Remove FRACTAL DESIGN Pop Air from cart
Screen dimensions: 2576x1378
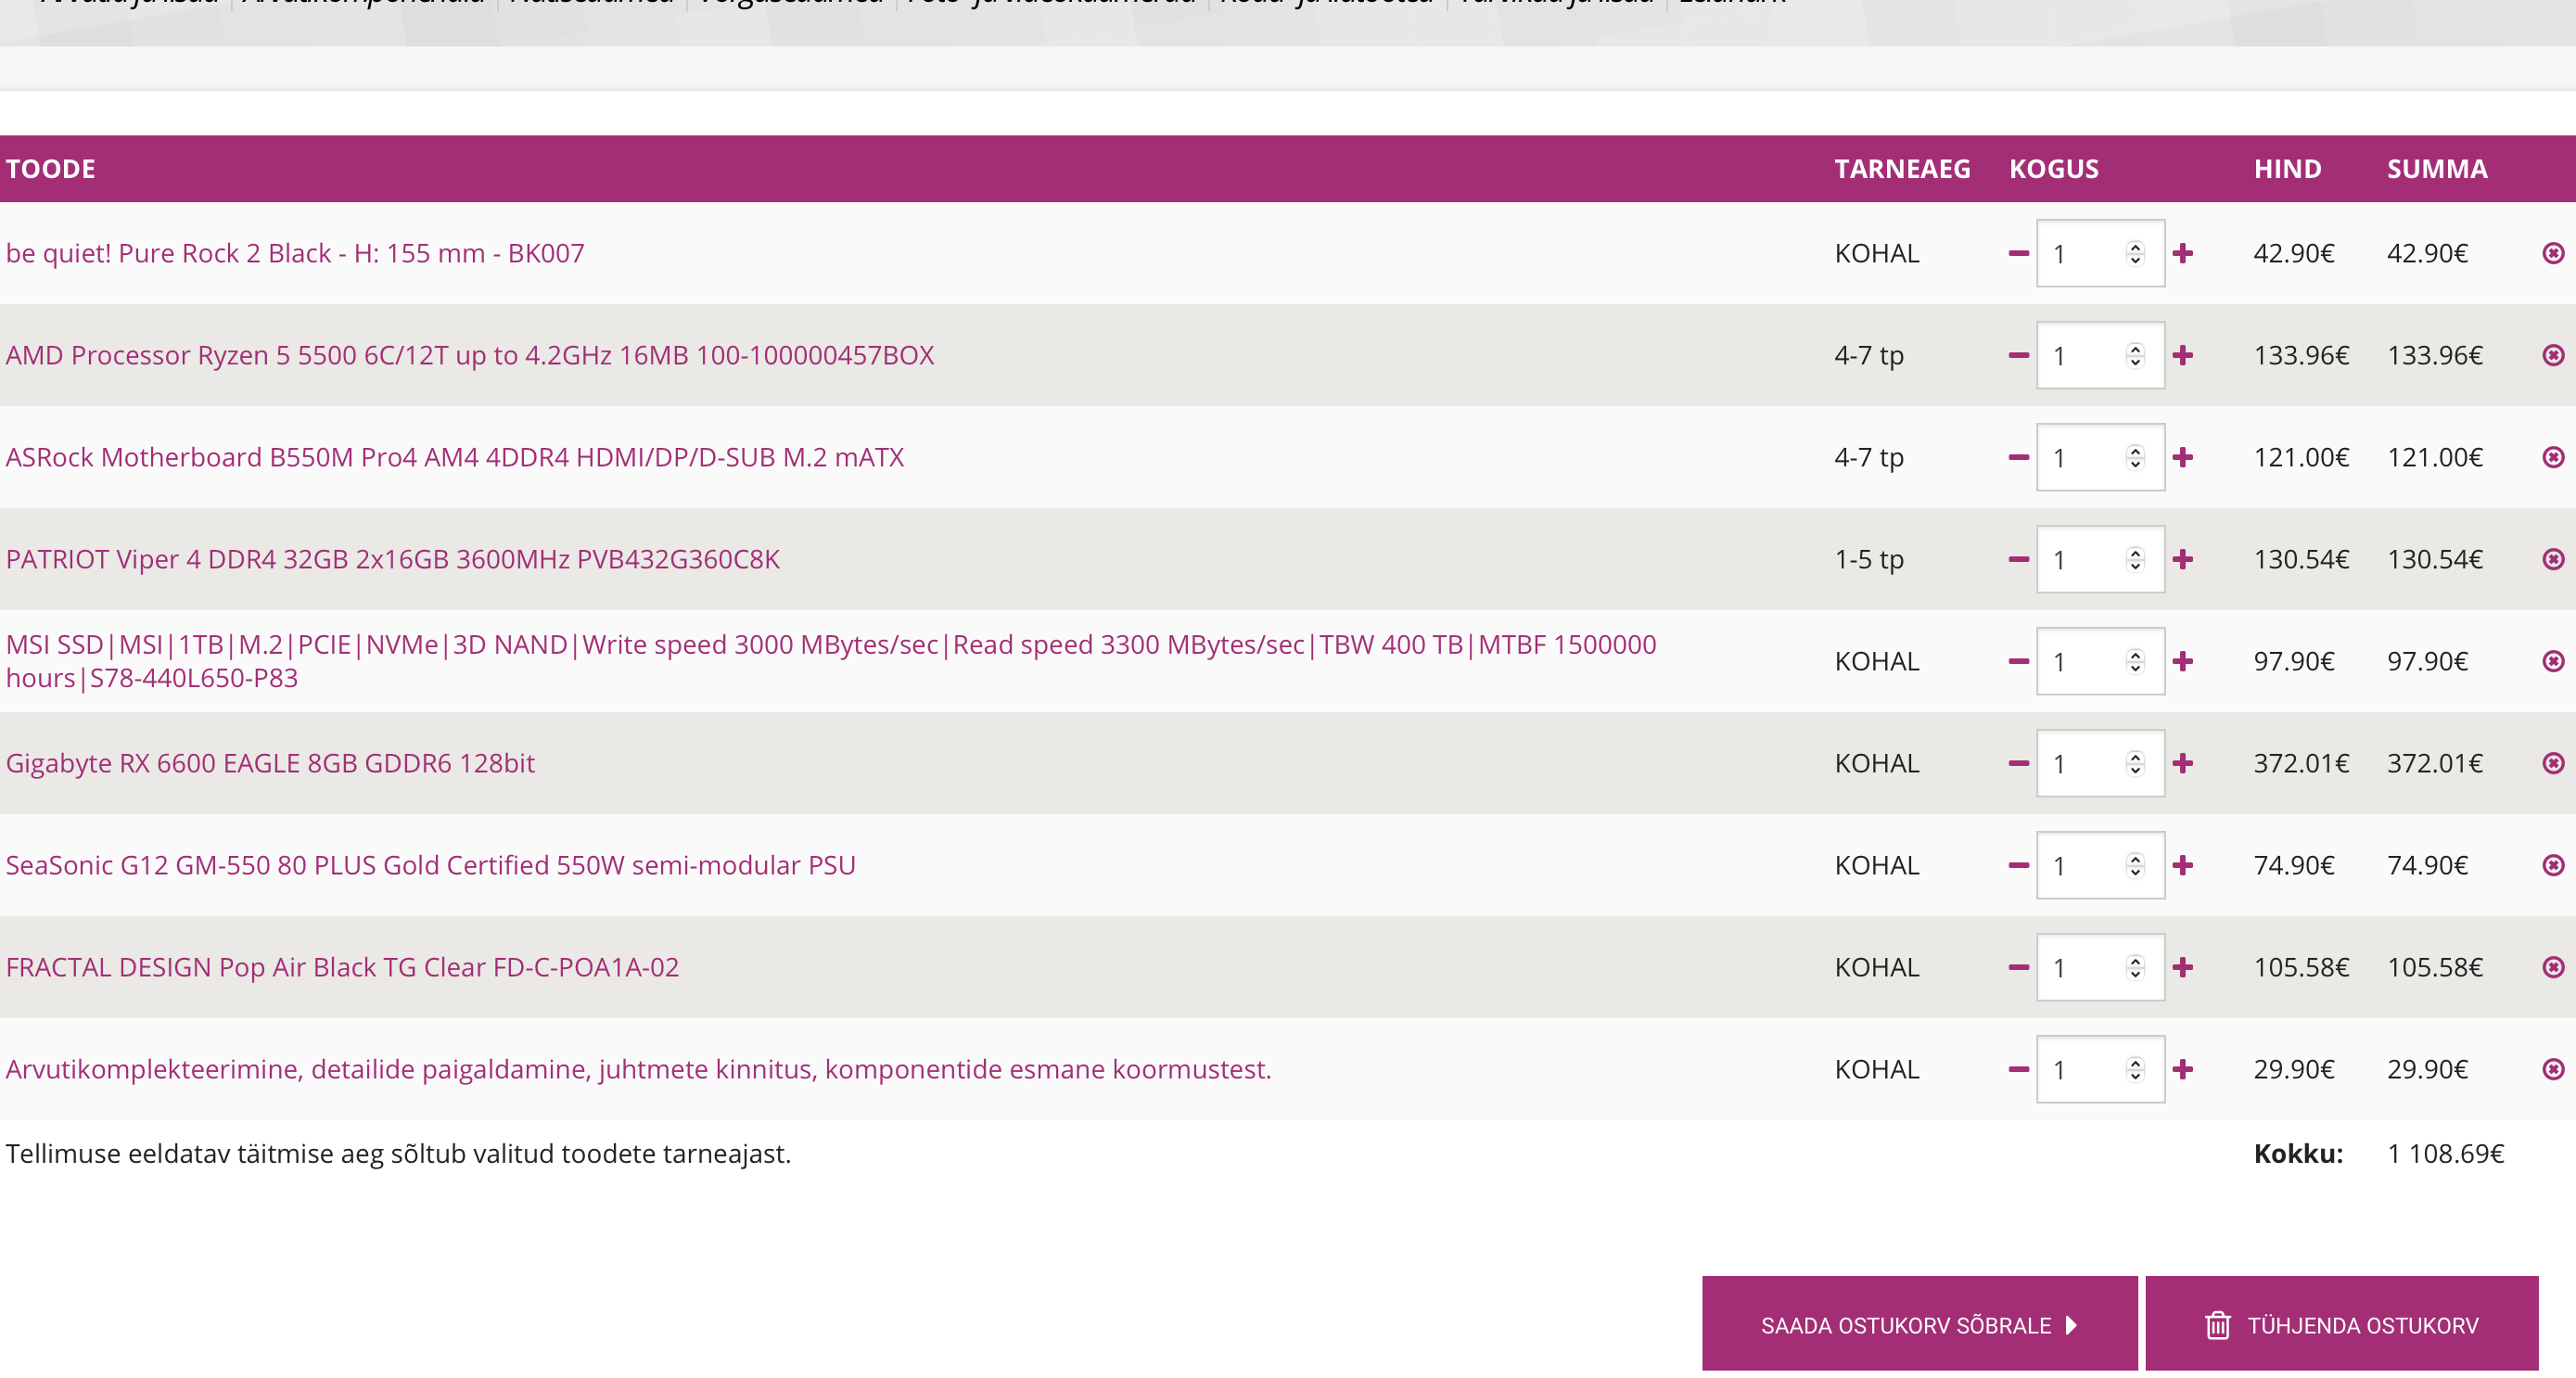[2553, 968]
